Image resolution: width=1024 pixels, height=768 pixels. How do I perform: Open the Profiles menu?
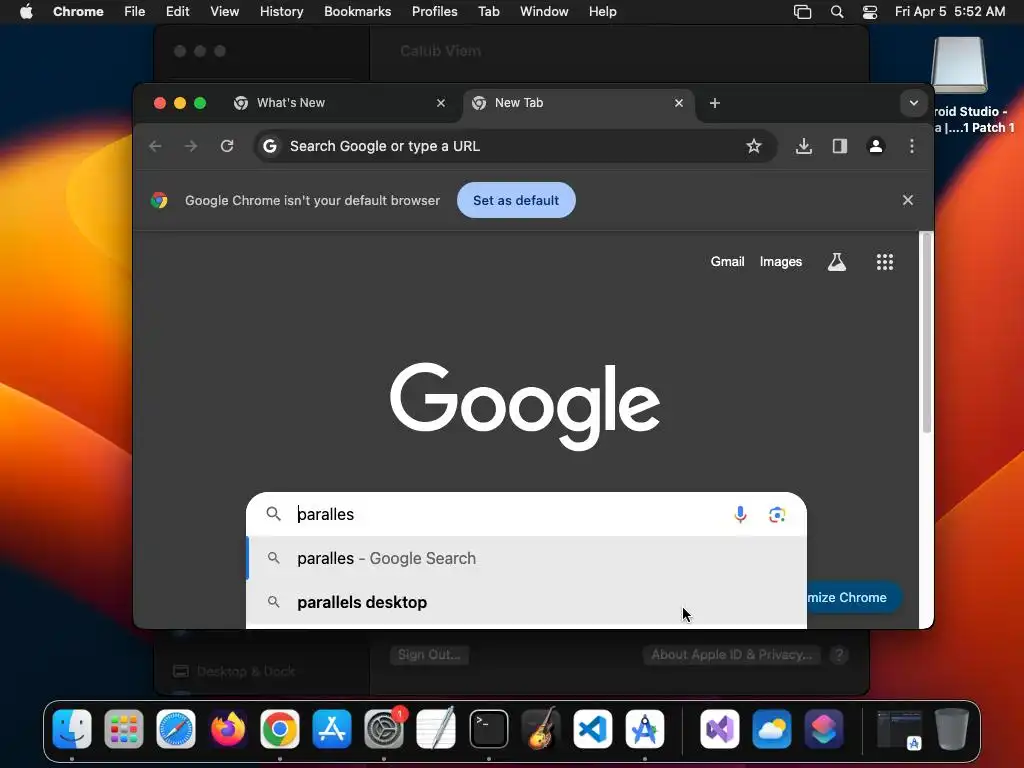(434, 12)
